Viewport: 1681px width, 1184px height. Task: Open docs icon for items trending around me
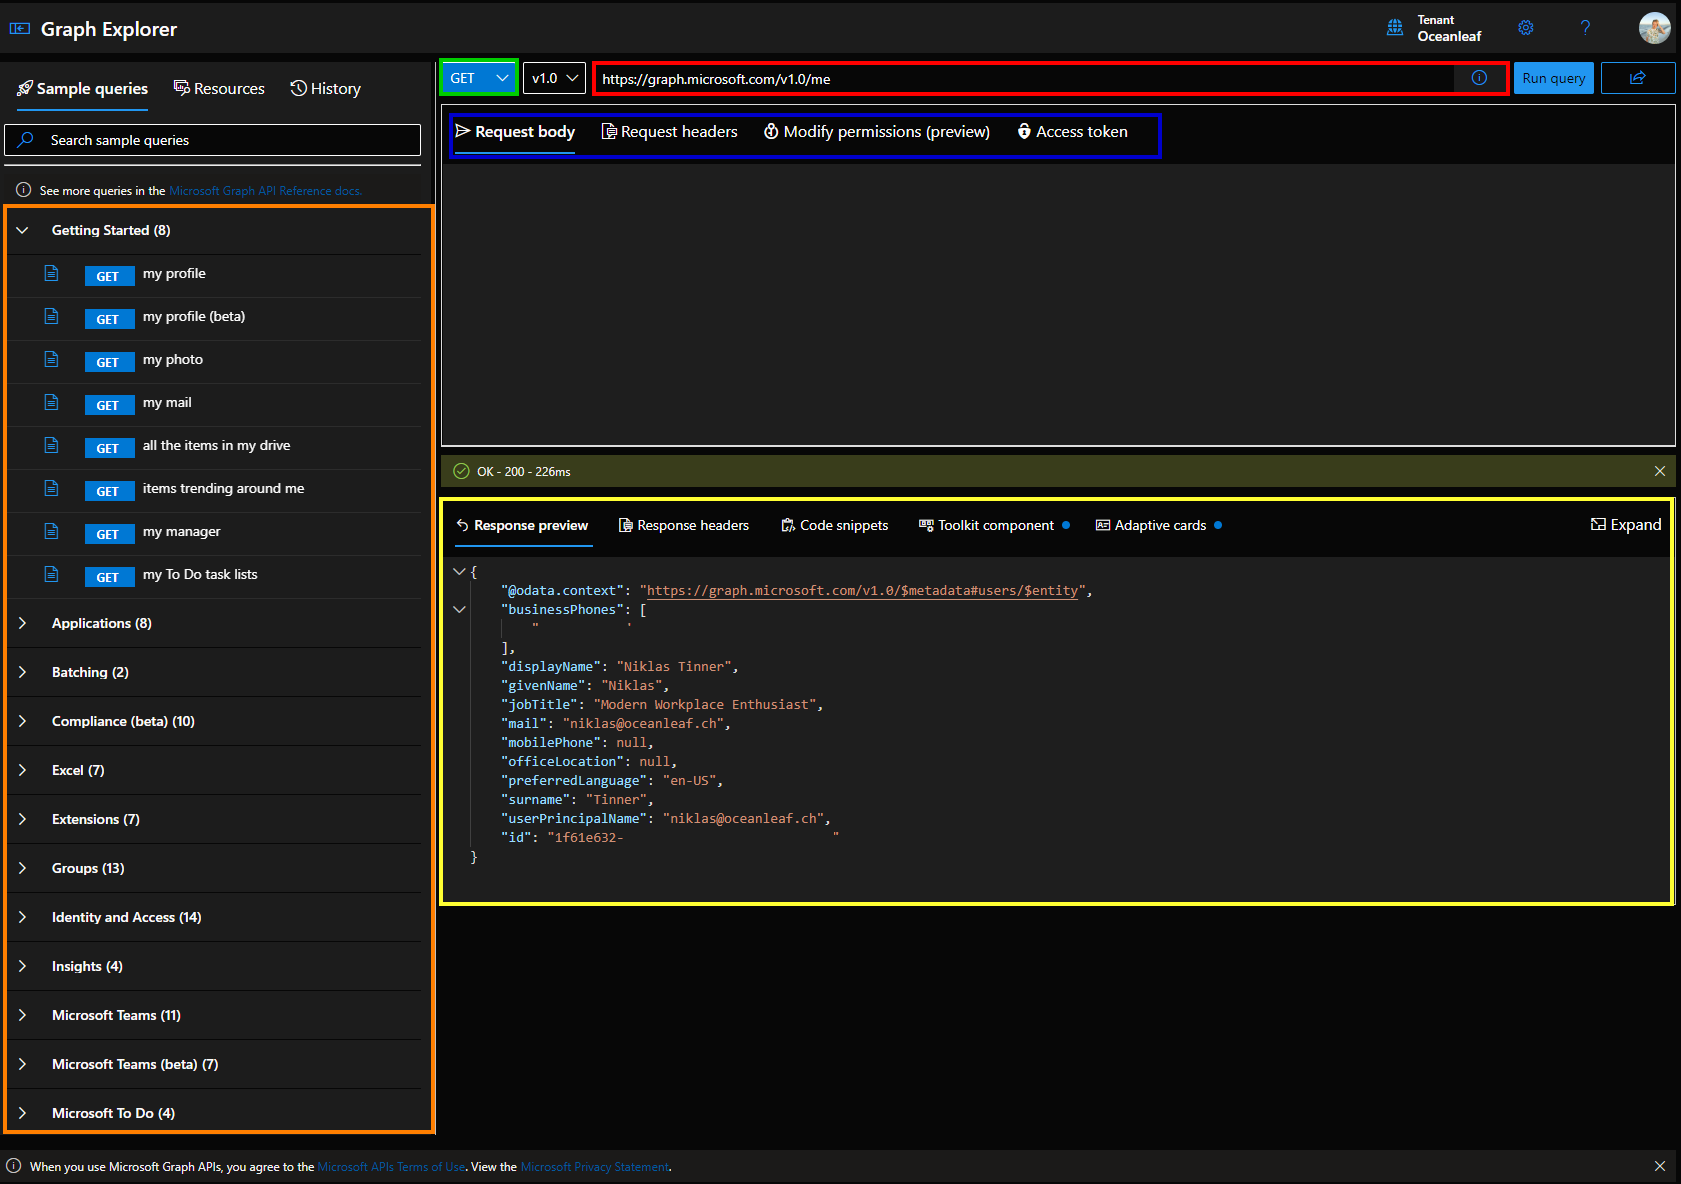click(x=51, y=488)
